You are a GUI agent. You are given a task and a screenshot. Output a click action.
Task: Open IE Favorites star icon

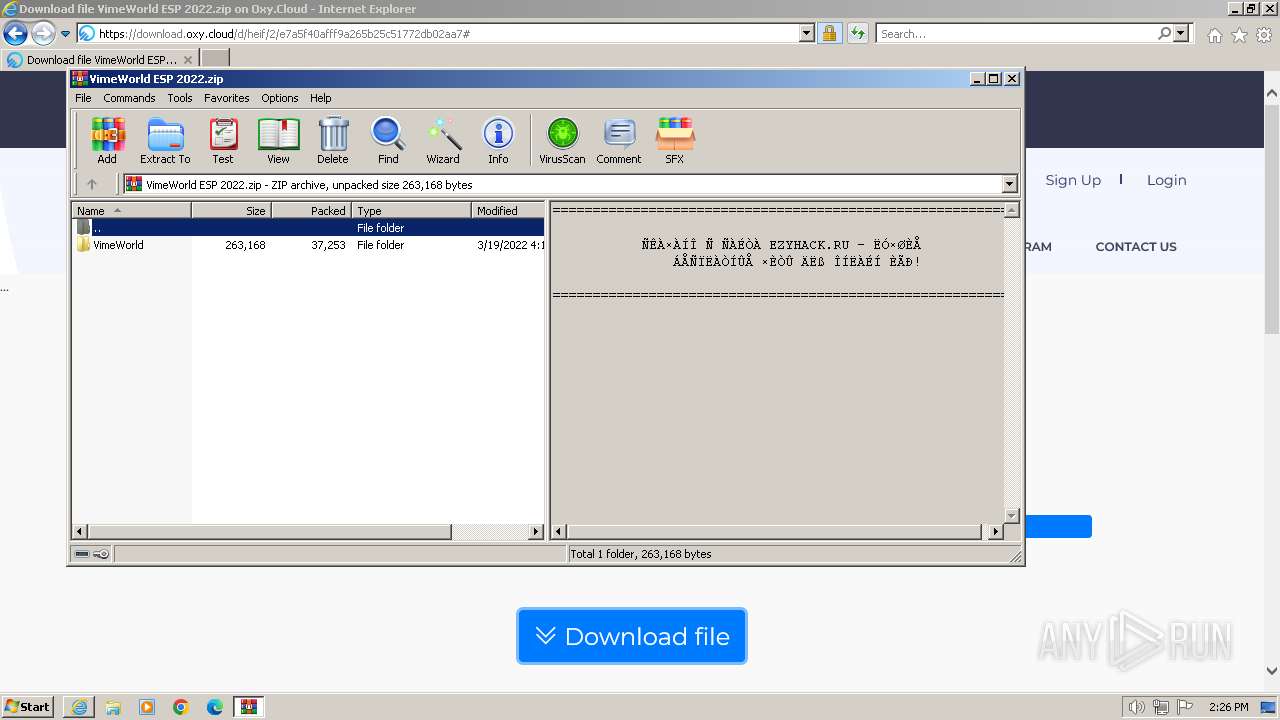[x=1239, y=35]
